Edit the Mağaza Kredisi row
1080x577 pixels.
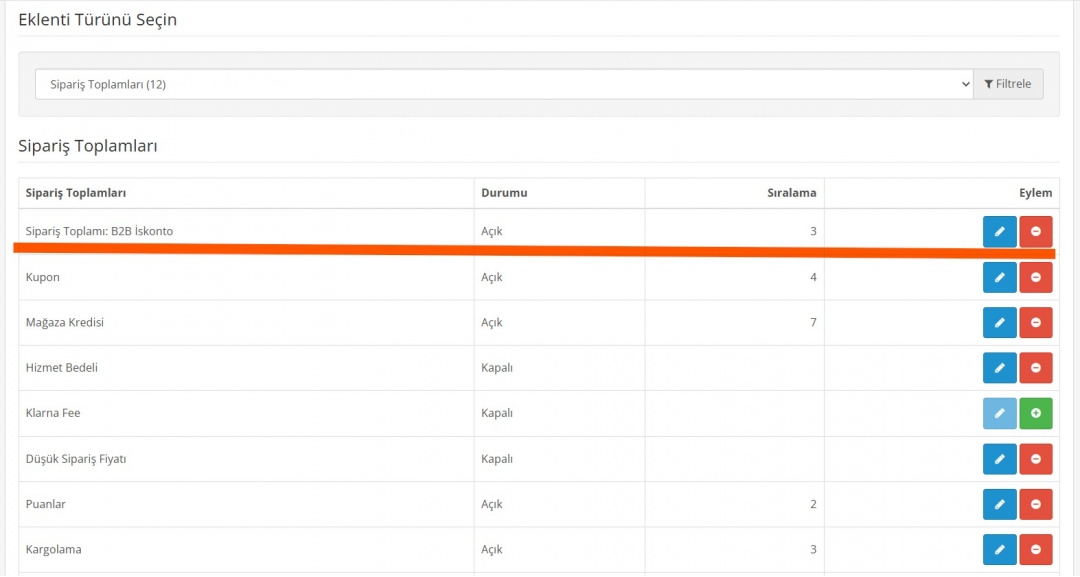click(x=999, y=322)
